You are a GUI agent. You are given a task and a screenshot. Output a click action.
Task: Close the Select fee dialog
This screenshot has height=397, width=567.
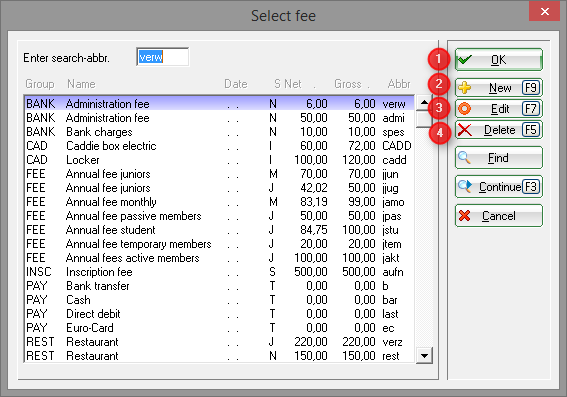coord(545,12)
